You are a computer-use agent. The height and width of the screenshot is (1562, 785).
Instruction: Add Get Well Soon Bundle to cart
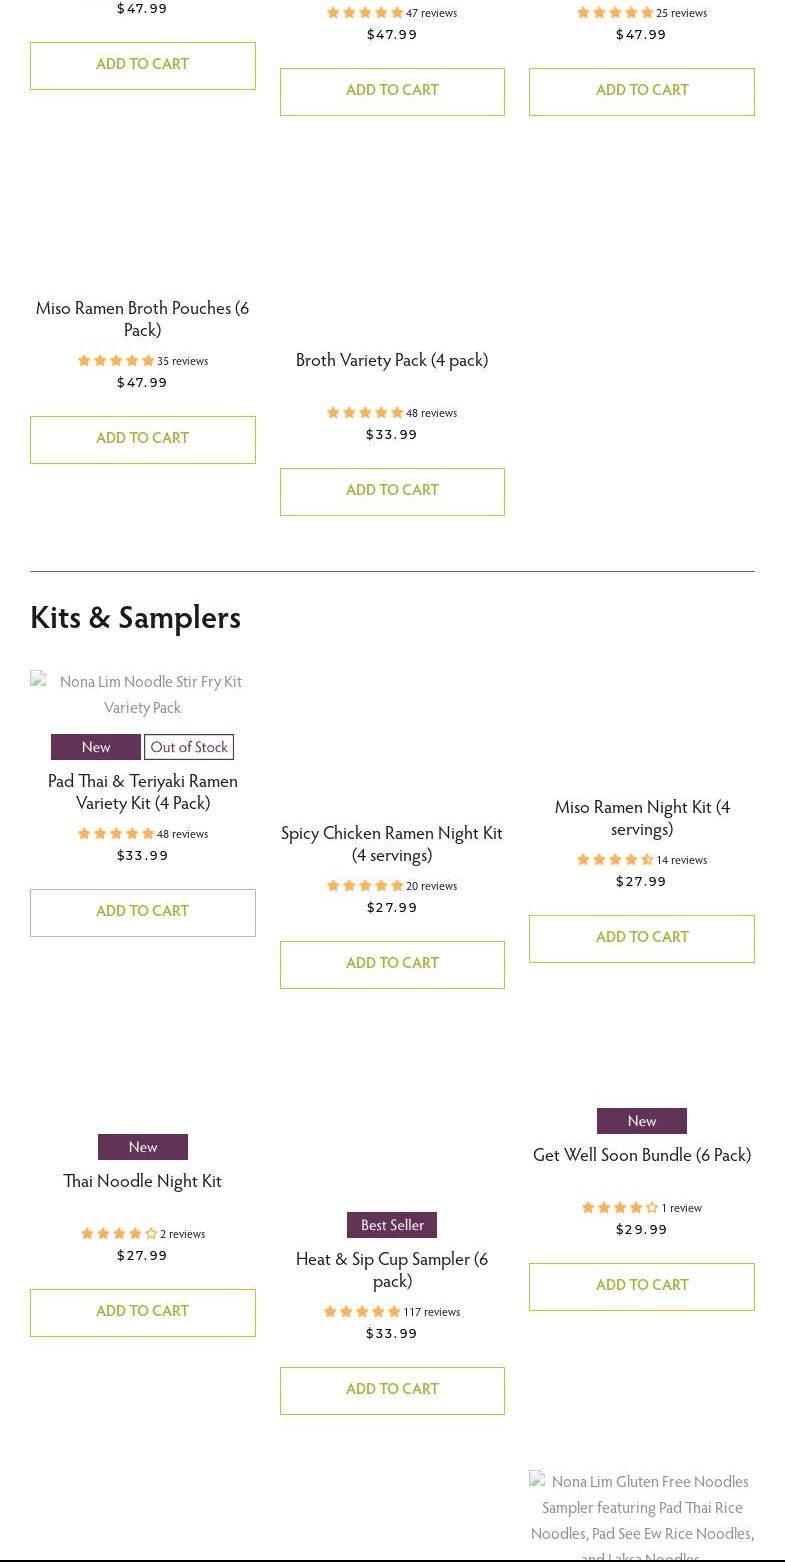pos(641,1286)
